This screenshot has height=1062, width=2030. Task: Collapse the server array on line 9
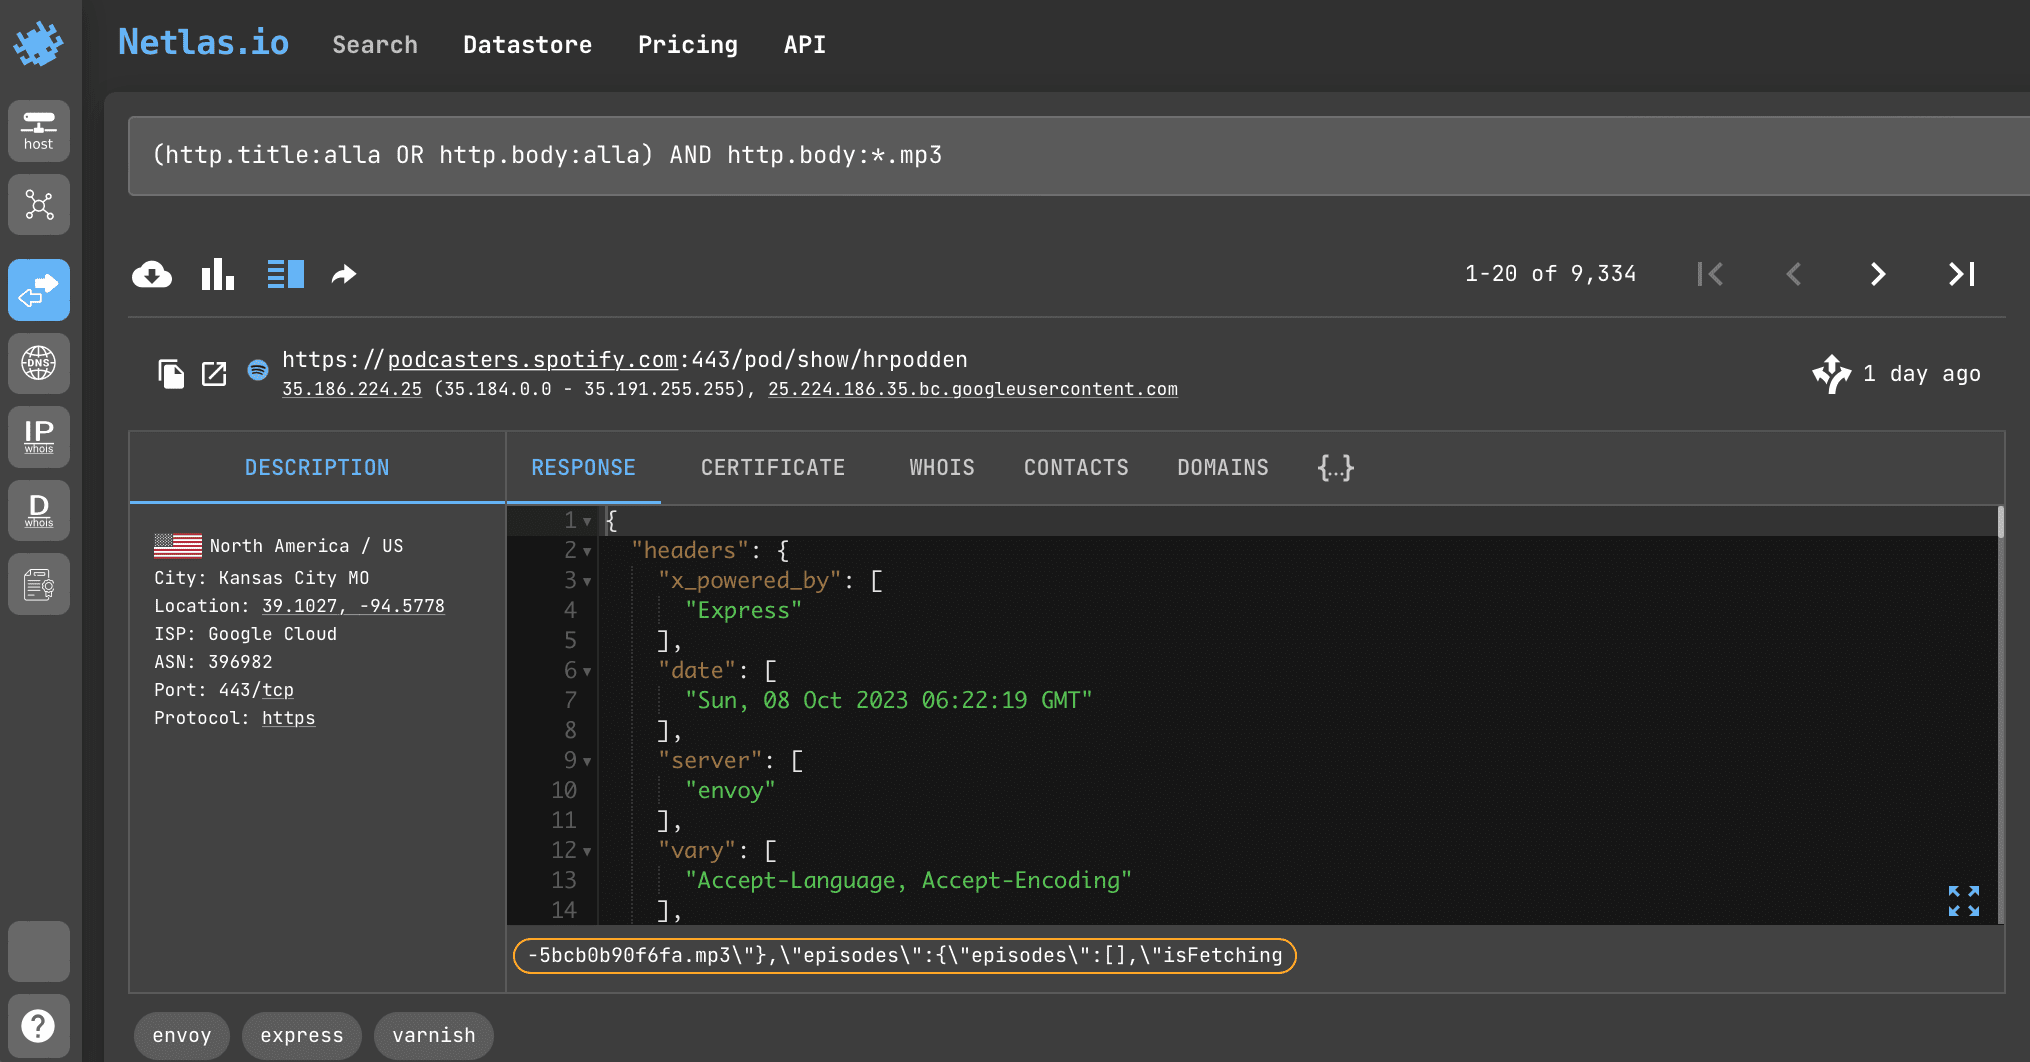[587, 761]
